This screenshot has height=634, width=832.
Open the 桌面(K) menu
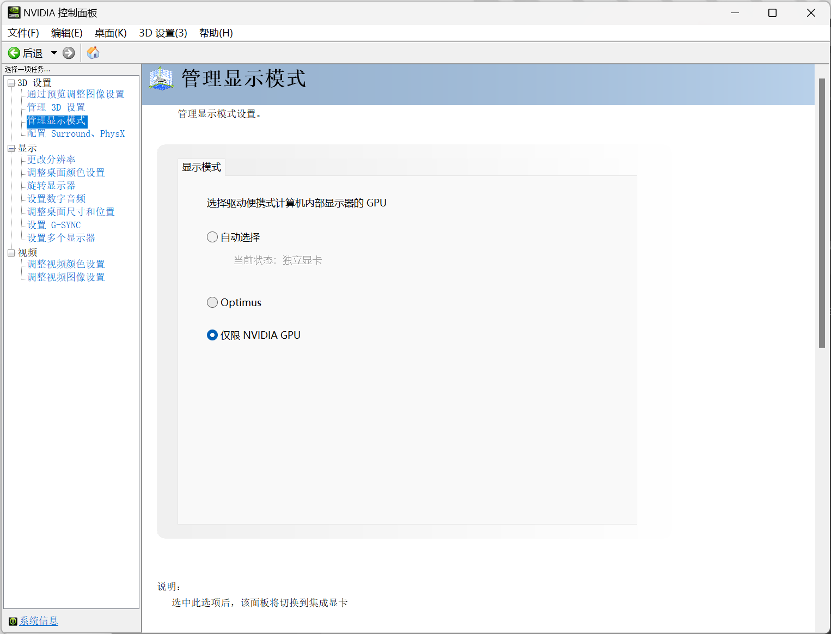pos(110,33)
